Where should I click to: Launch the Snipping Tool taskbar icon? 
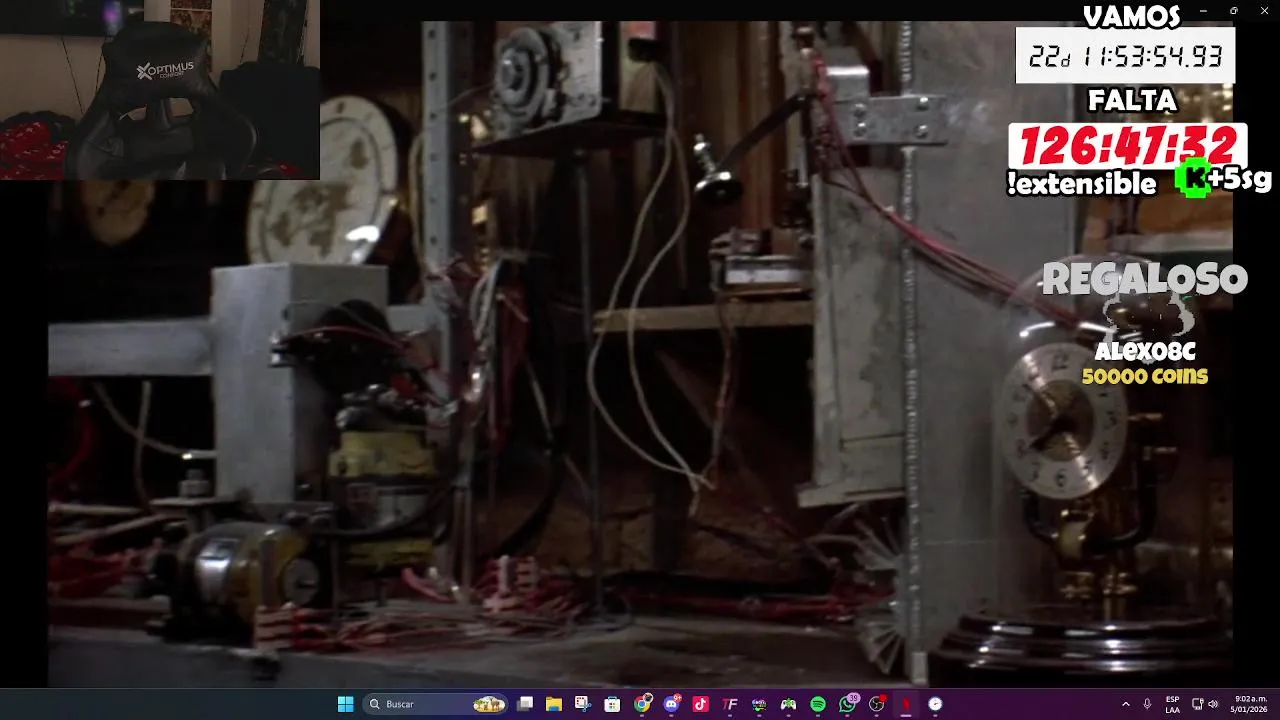coord(583,704)
